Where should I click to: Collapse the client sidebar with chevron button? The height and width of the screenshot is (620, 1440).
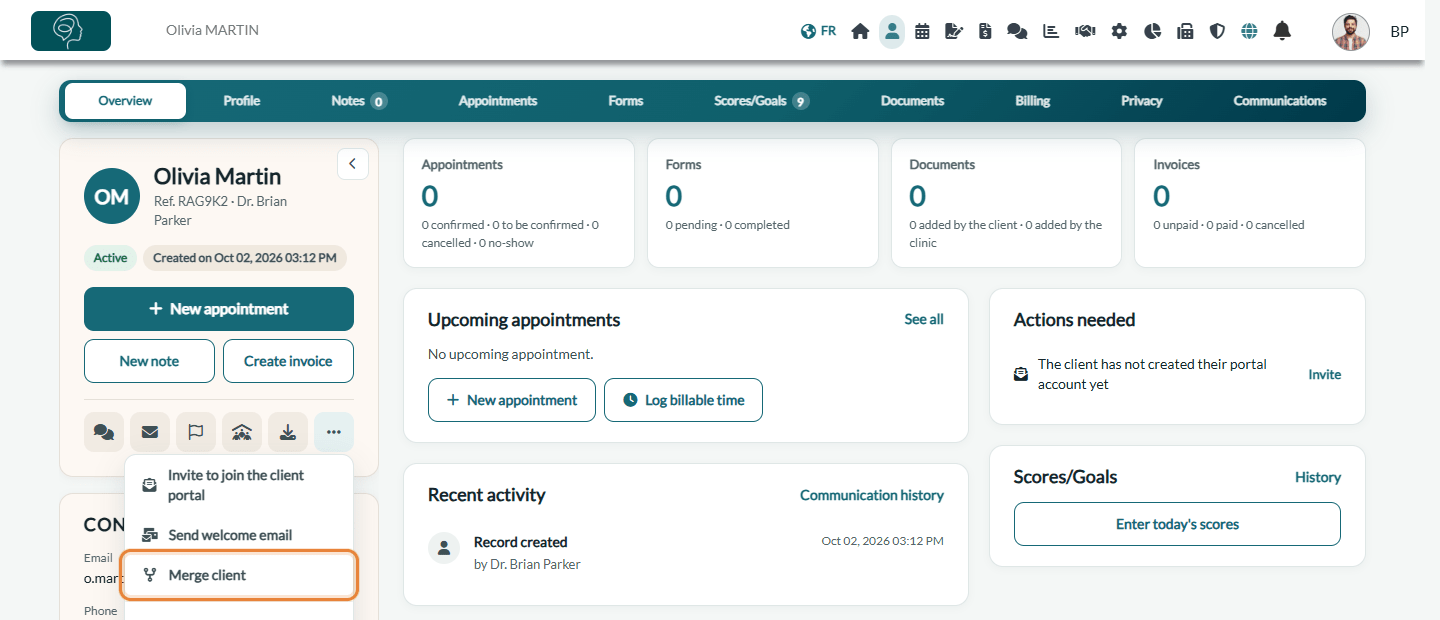pos(353,164)
